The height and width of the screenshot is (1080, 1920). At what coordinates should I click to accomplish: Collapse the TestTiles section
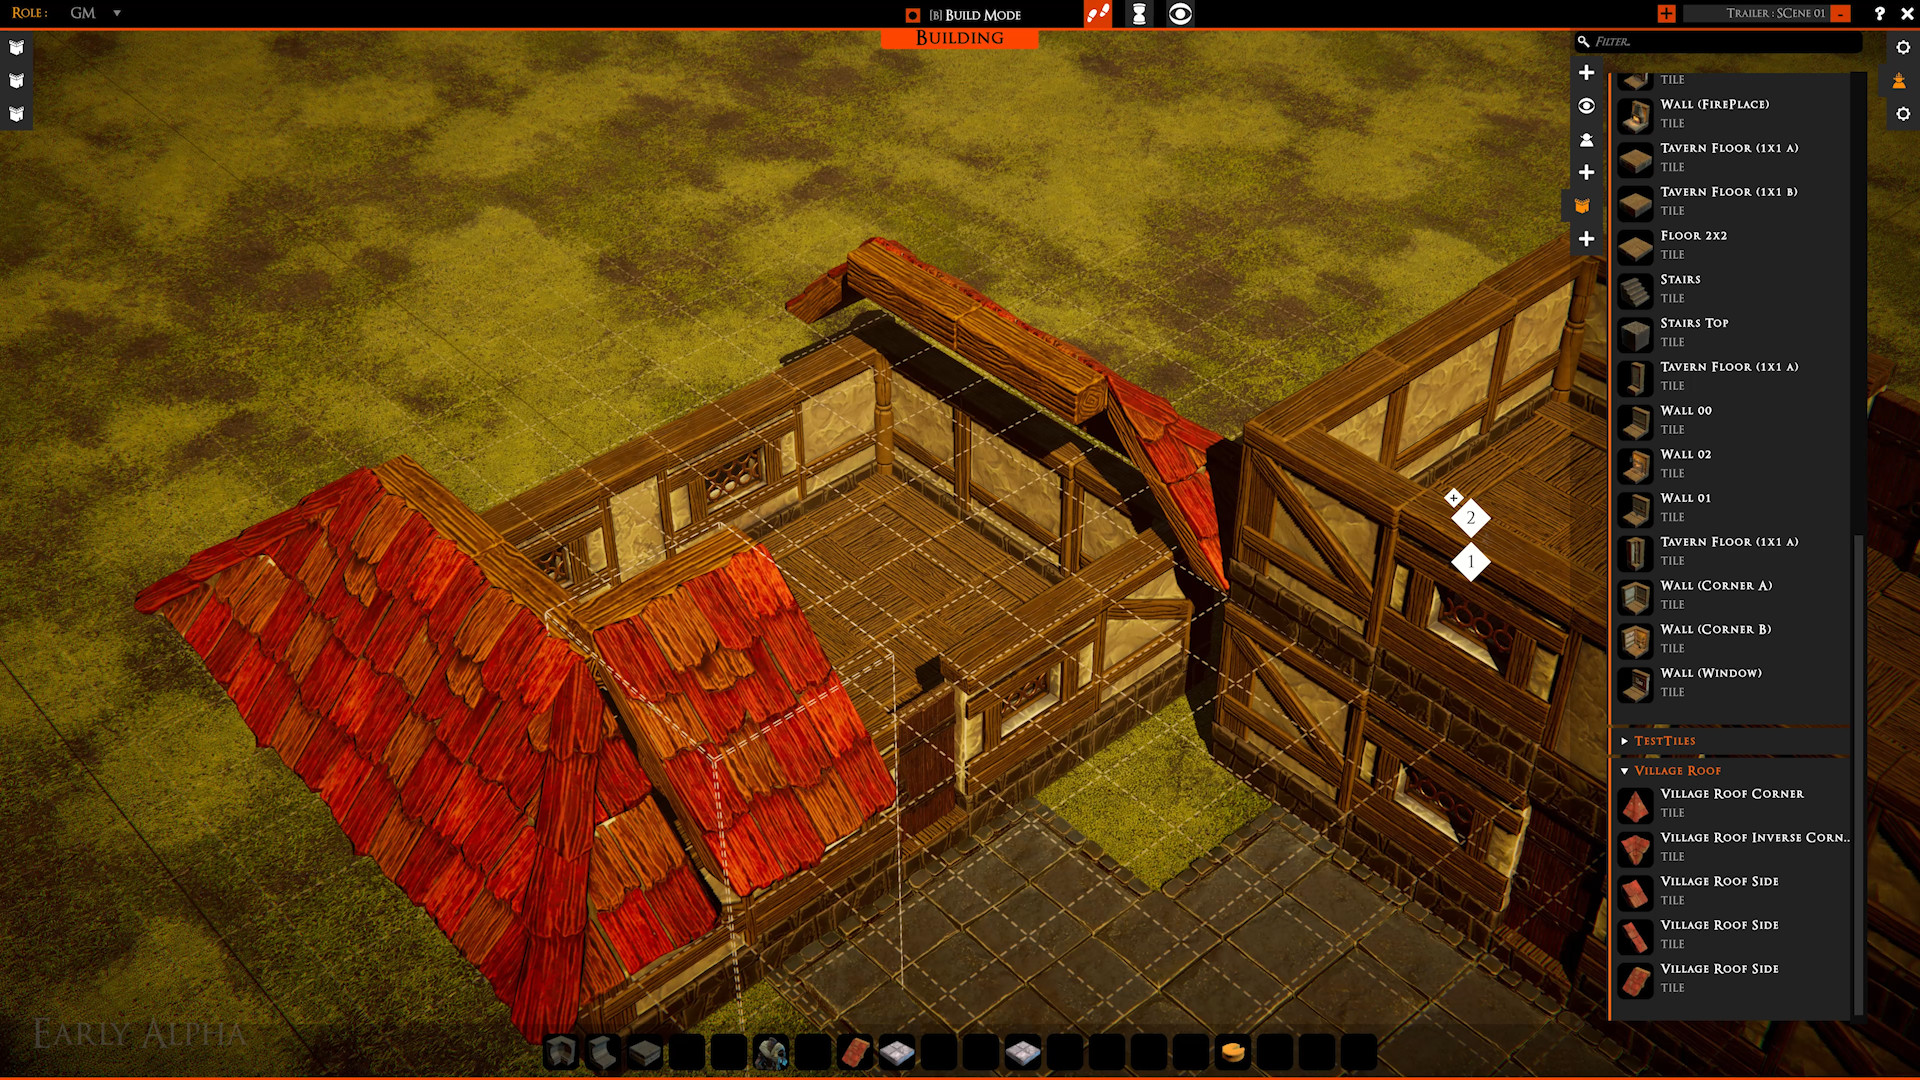coord(1625,740)
